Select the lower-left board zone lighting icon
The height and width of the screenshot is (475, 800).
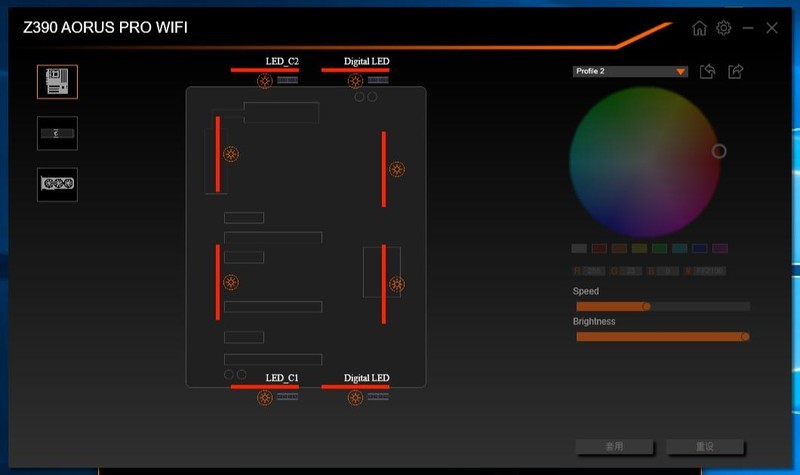[x=231, y=282]
